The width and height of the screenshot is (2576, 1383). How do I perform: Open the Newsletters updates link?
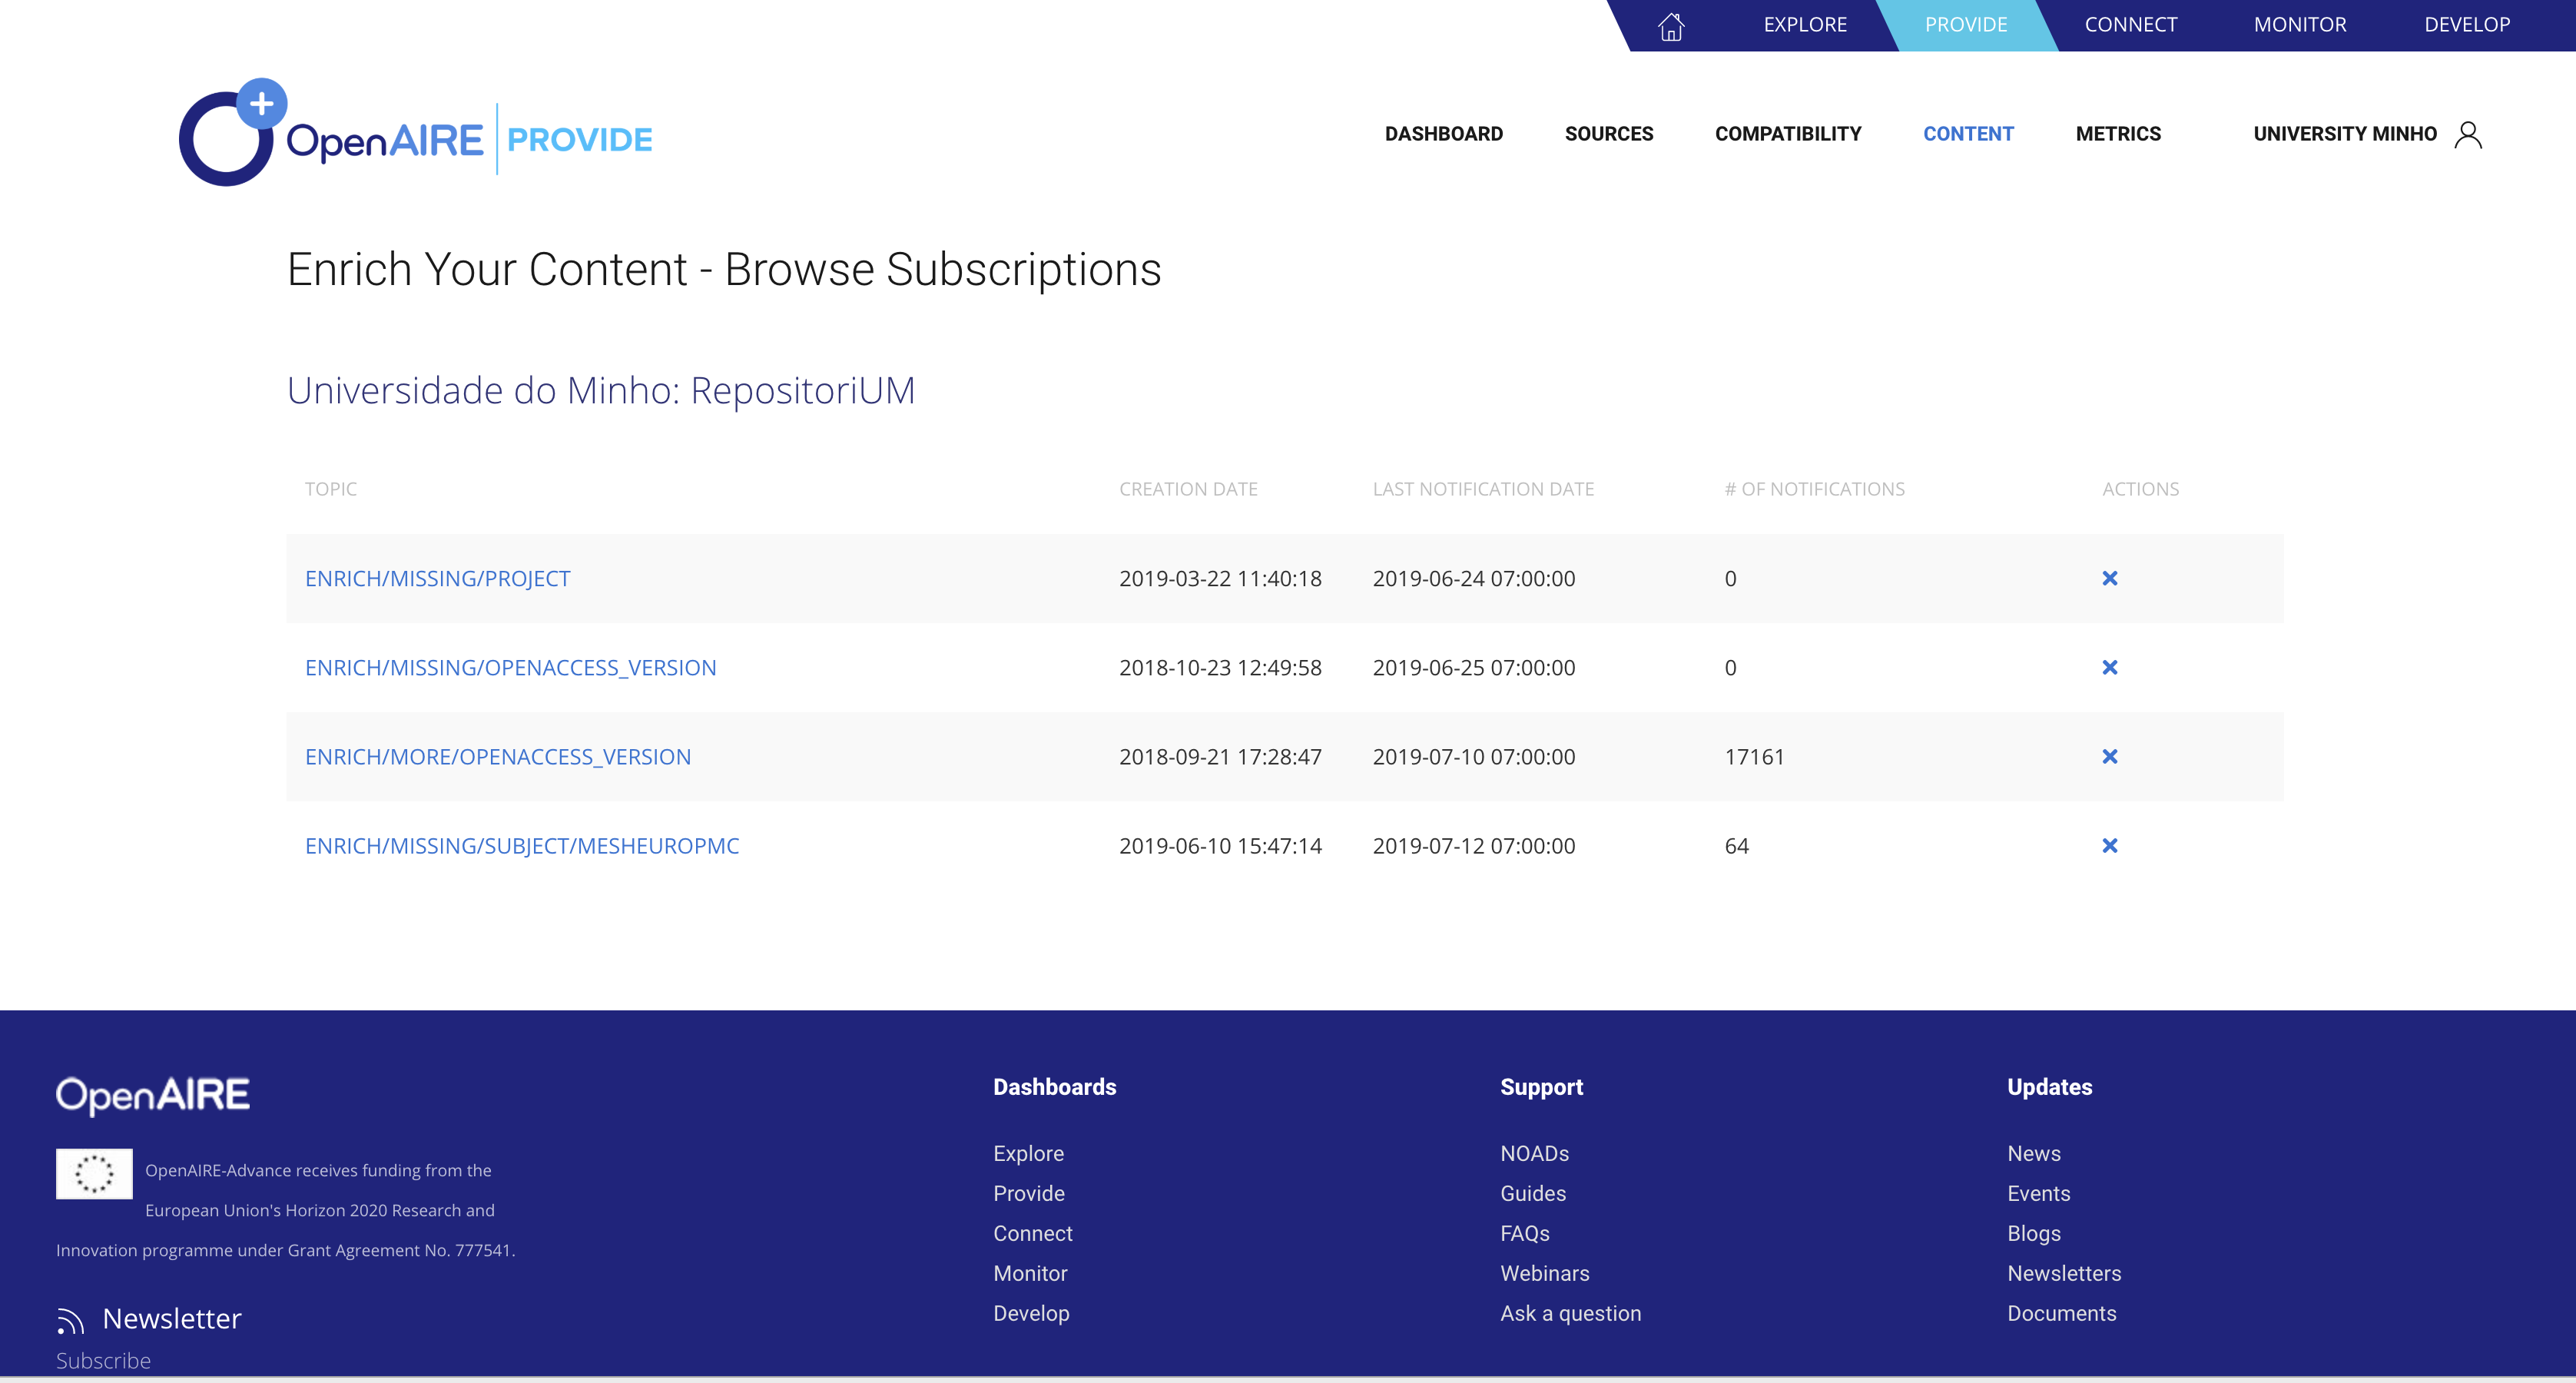2064,1273
